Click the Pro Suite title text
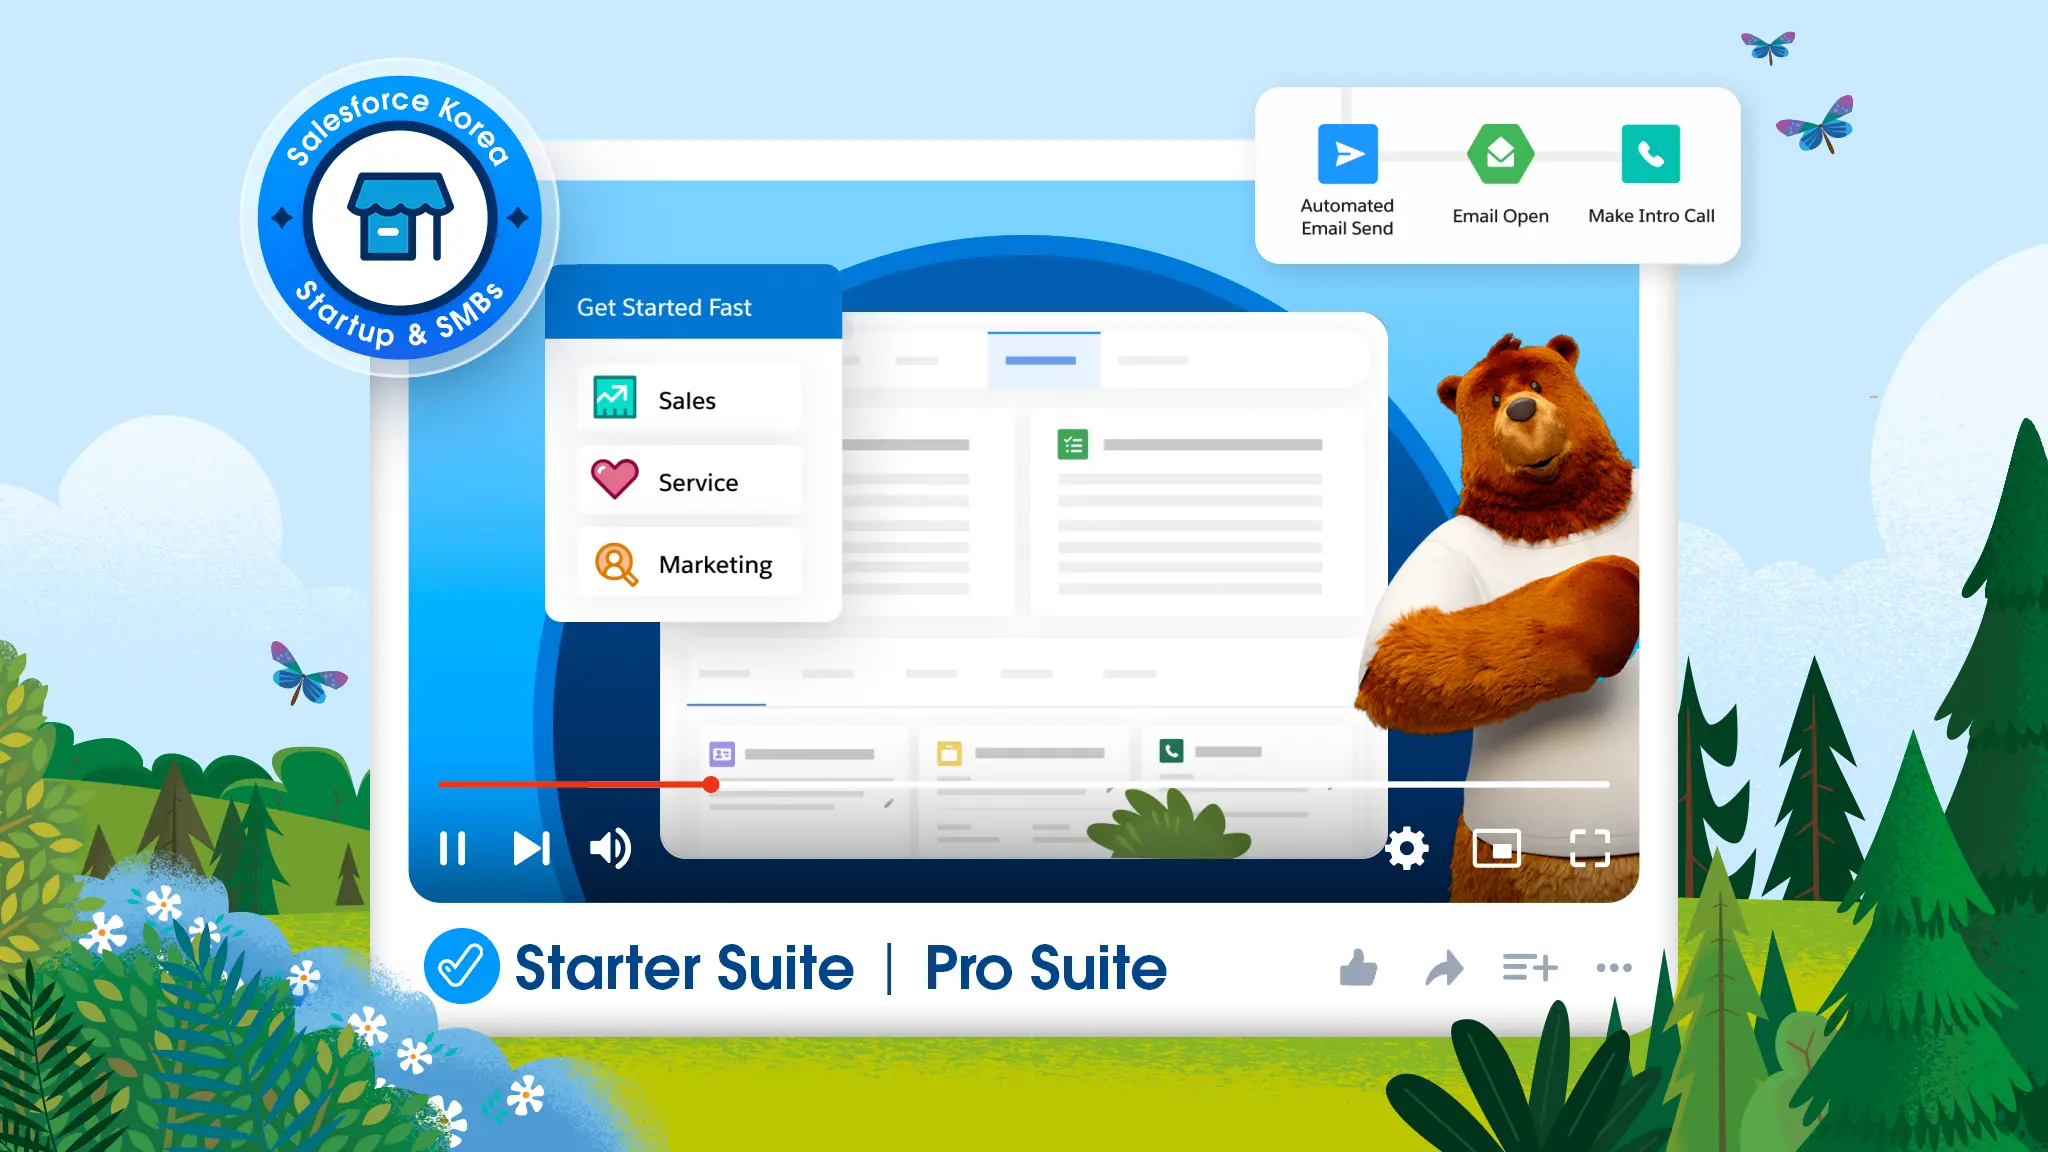Viewport: 2048px width, 1152px height. pos(1045,968)
